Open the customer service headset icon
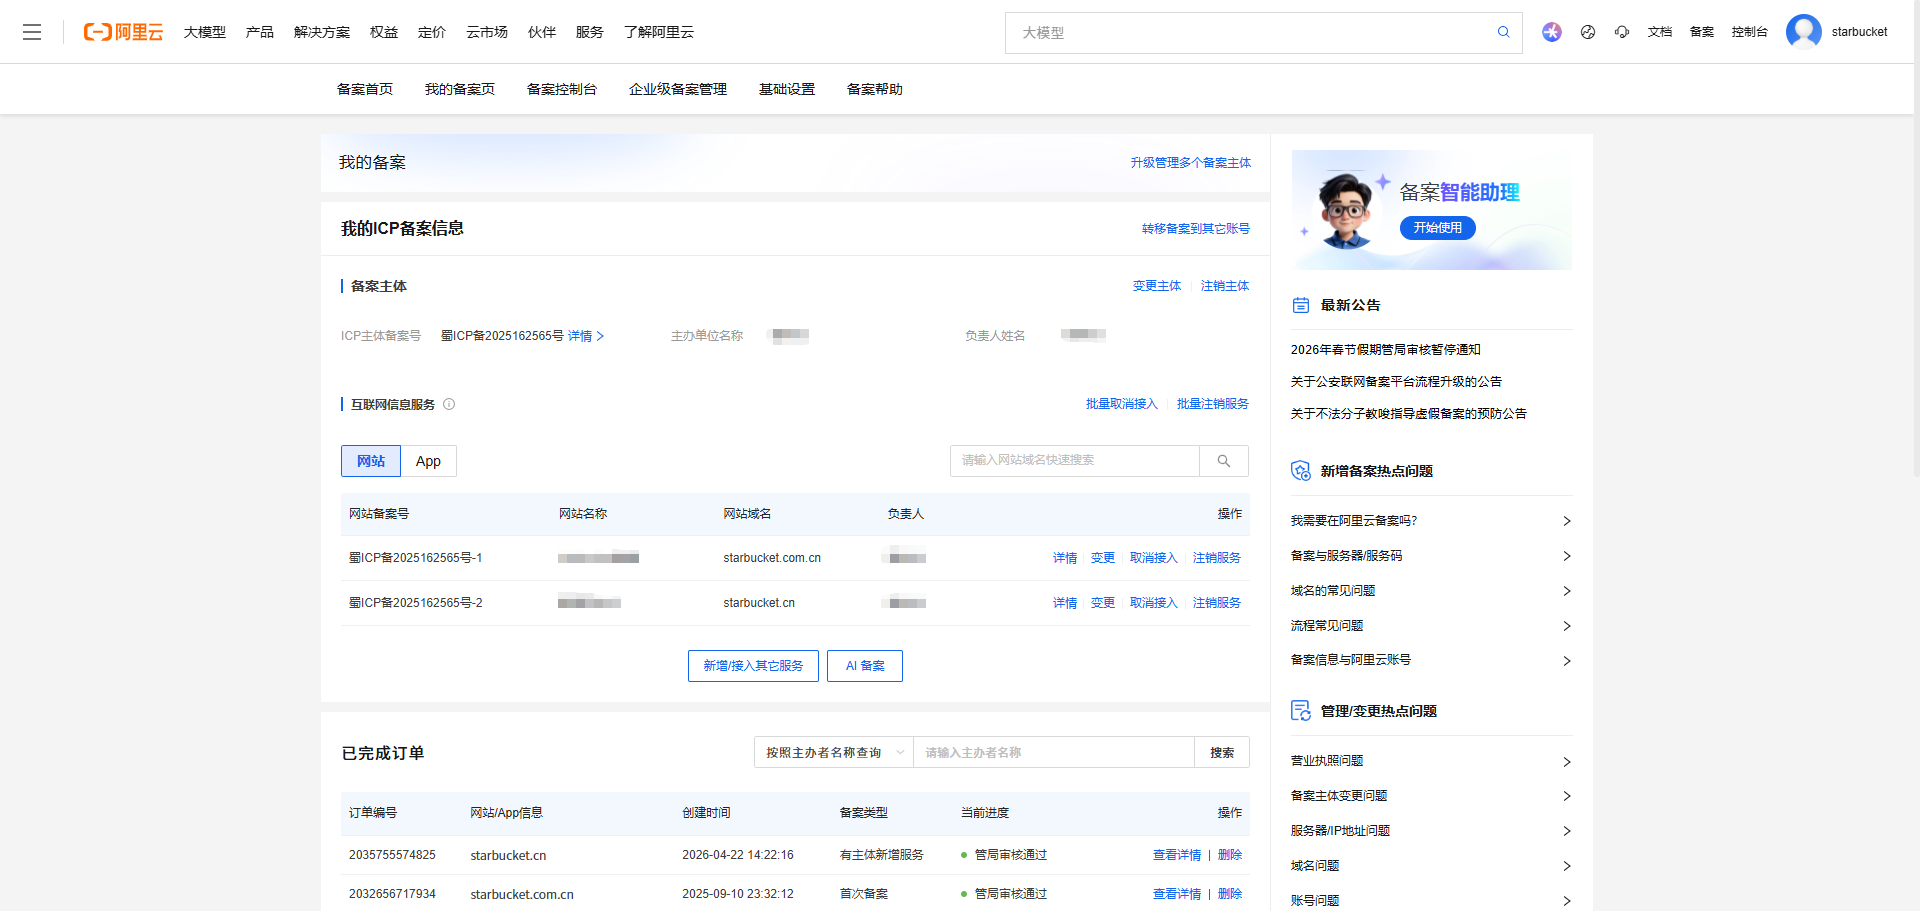The image size is (1920, 911). [x=1622, y=32]
